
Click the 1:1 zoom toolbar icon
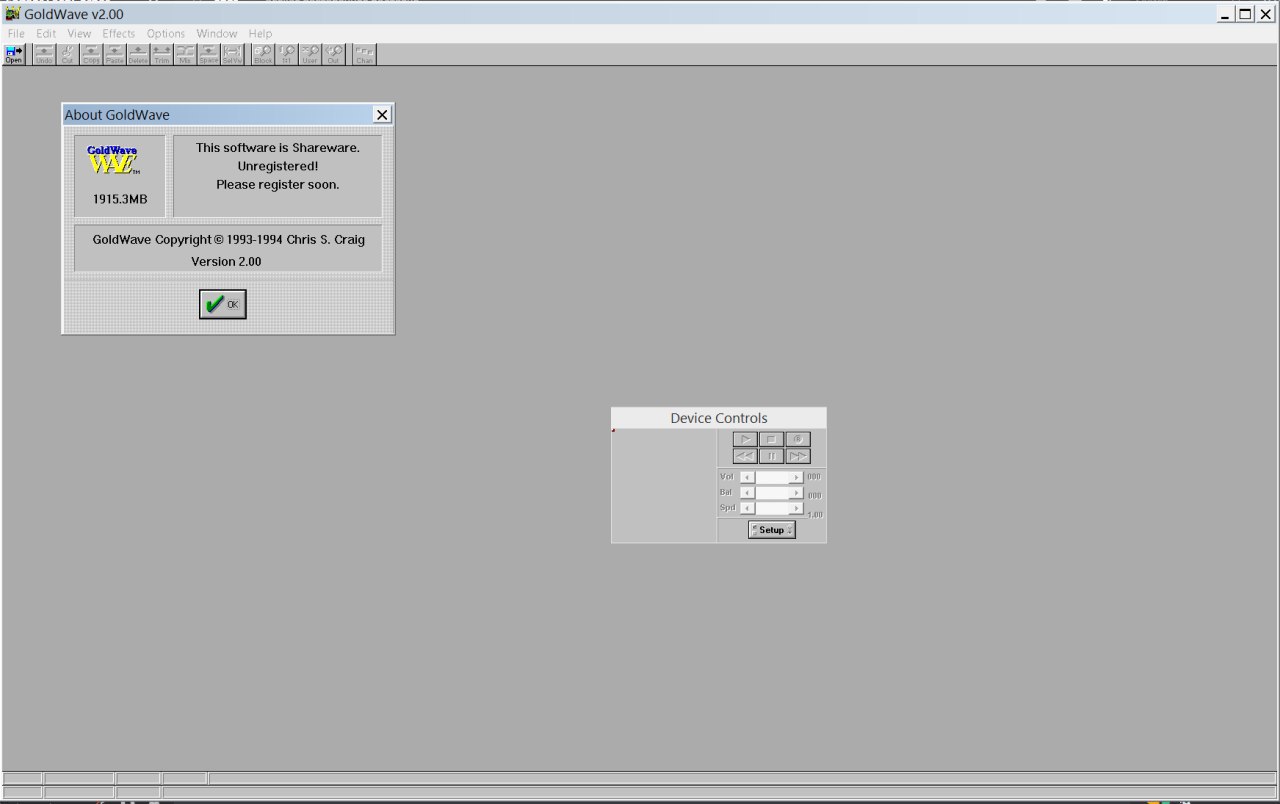pyautogui.click(x=287, y=55)
